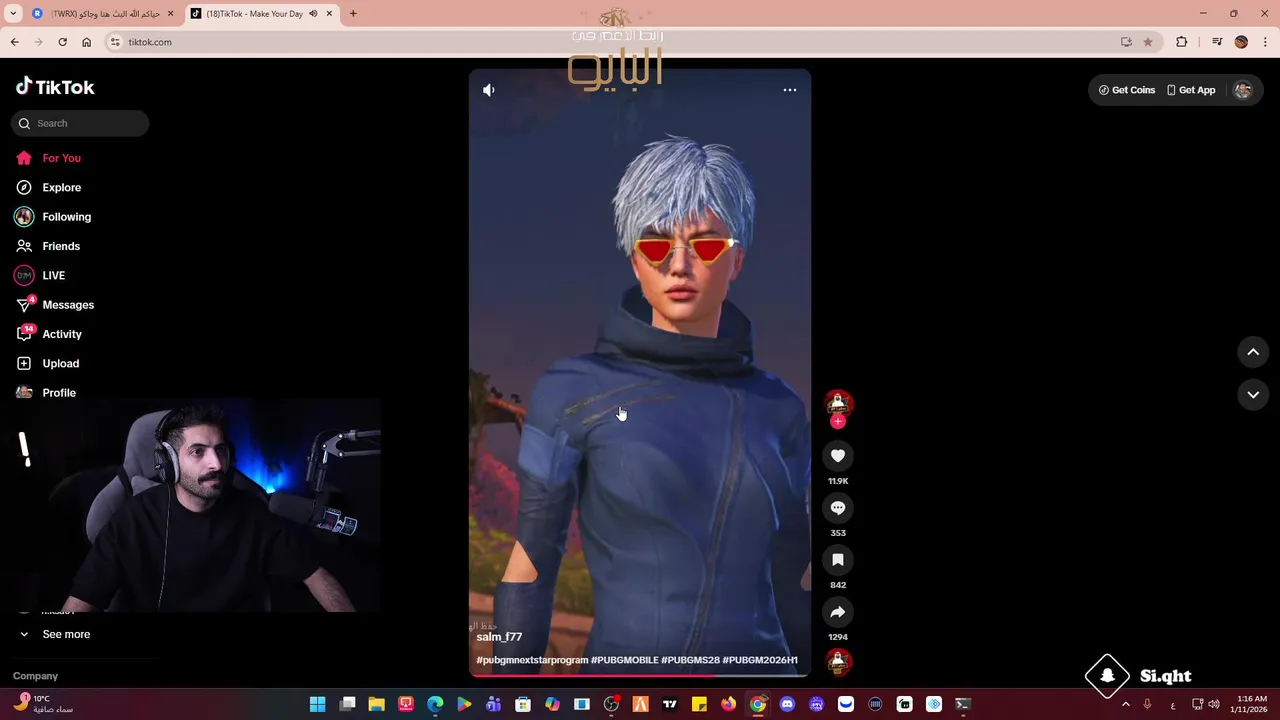Open the #PUBGMS28 hashtag
The height and width of the screenshot is (720, 1280).
[x=690, y=660]
